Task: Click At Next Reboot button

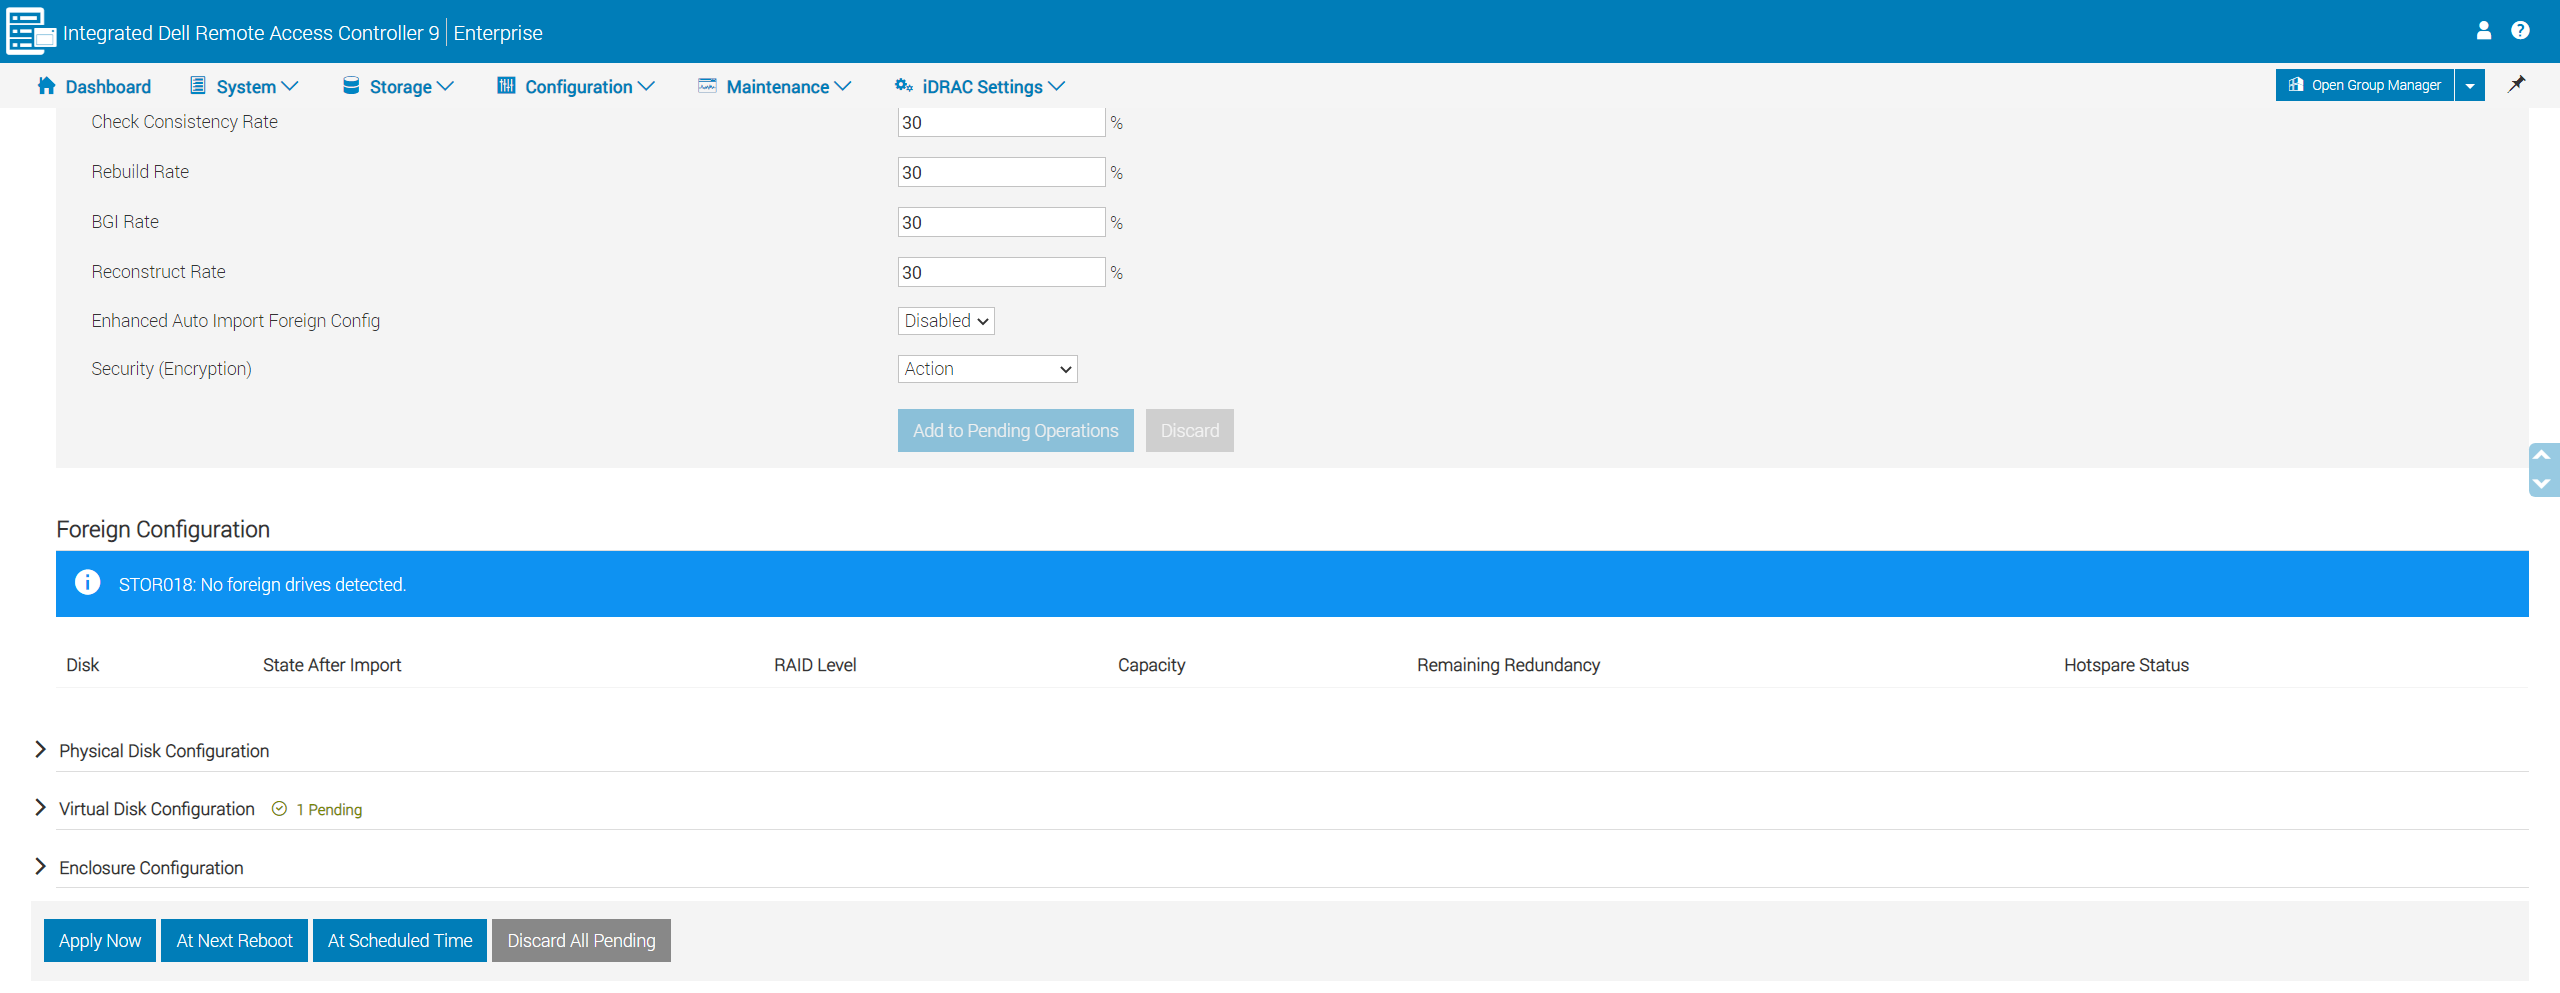Action: [x=235, y=941]
